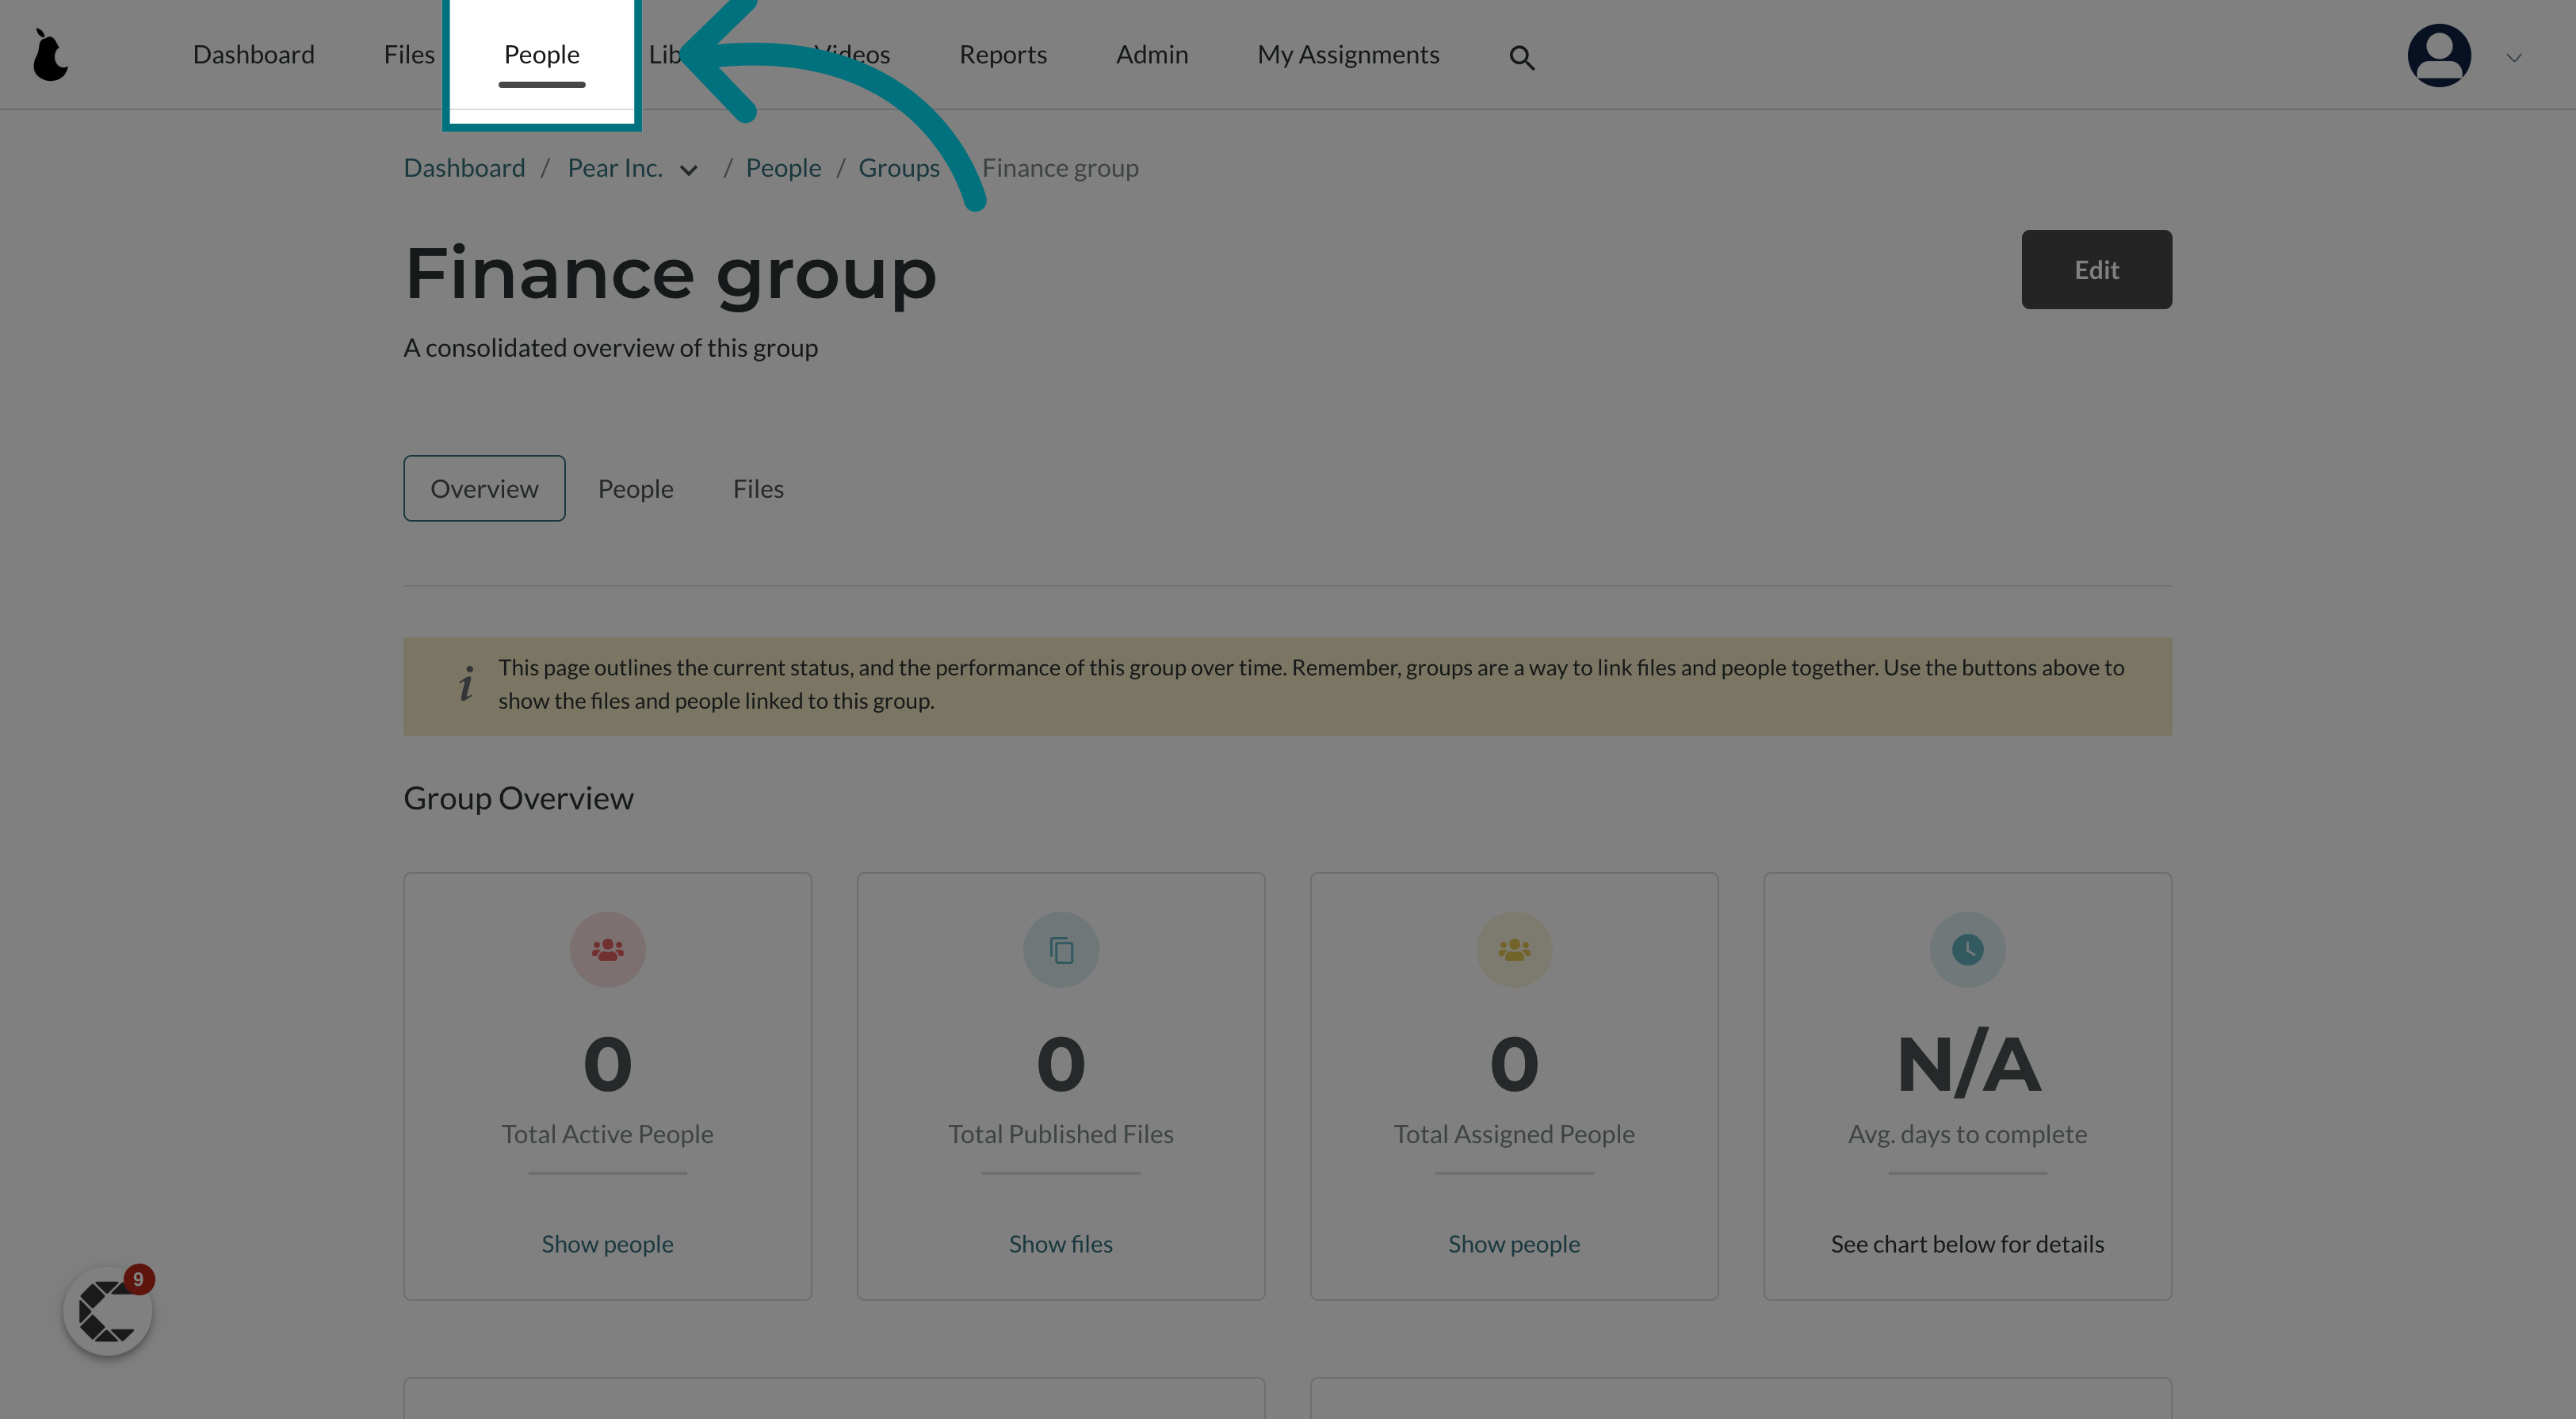Click the info icon in the banner
Image resolution: width=2576 pixels, height=1419 pixels.
466,684
